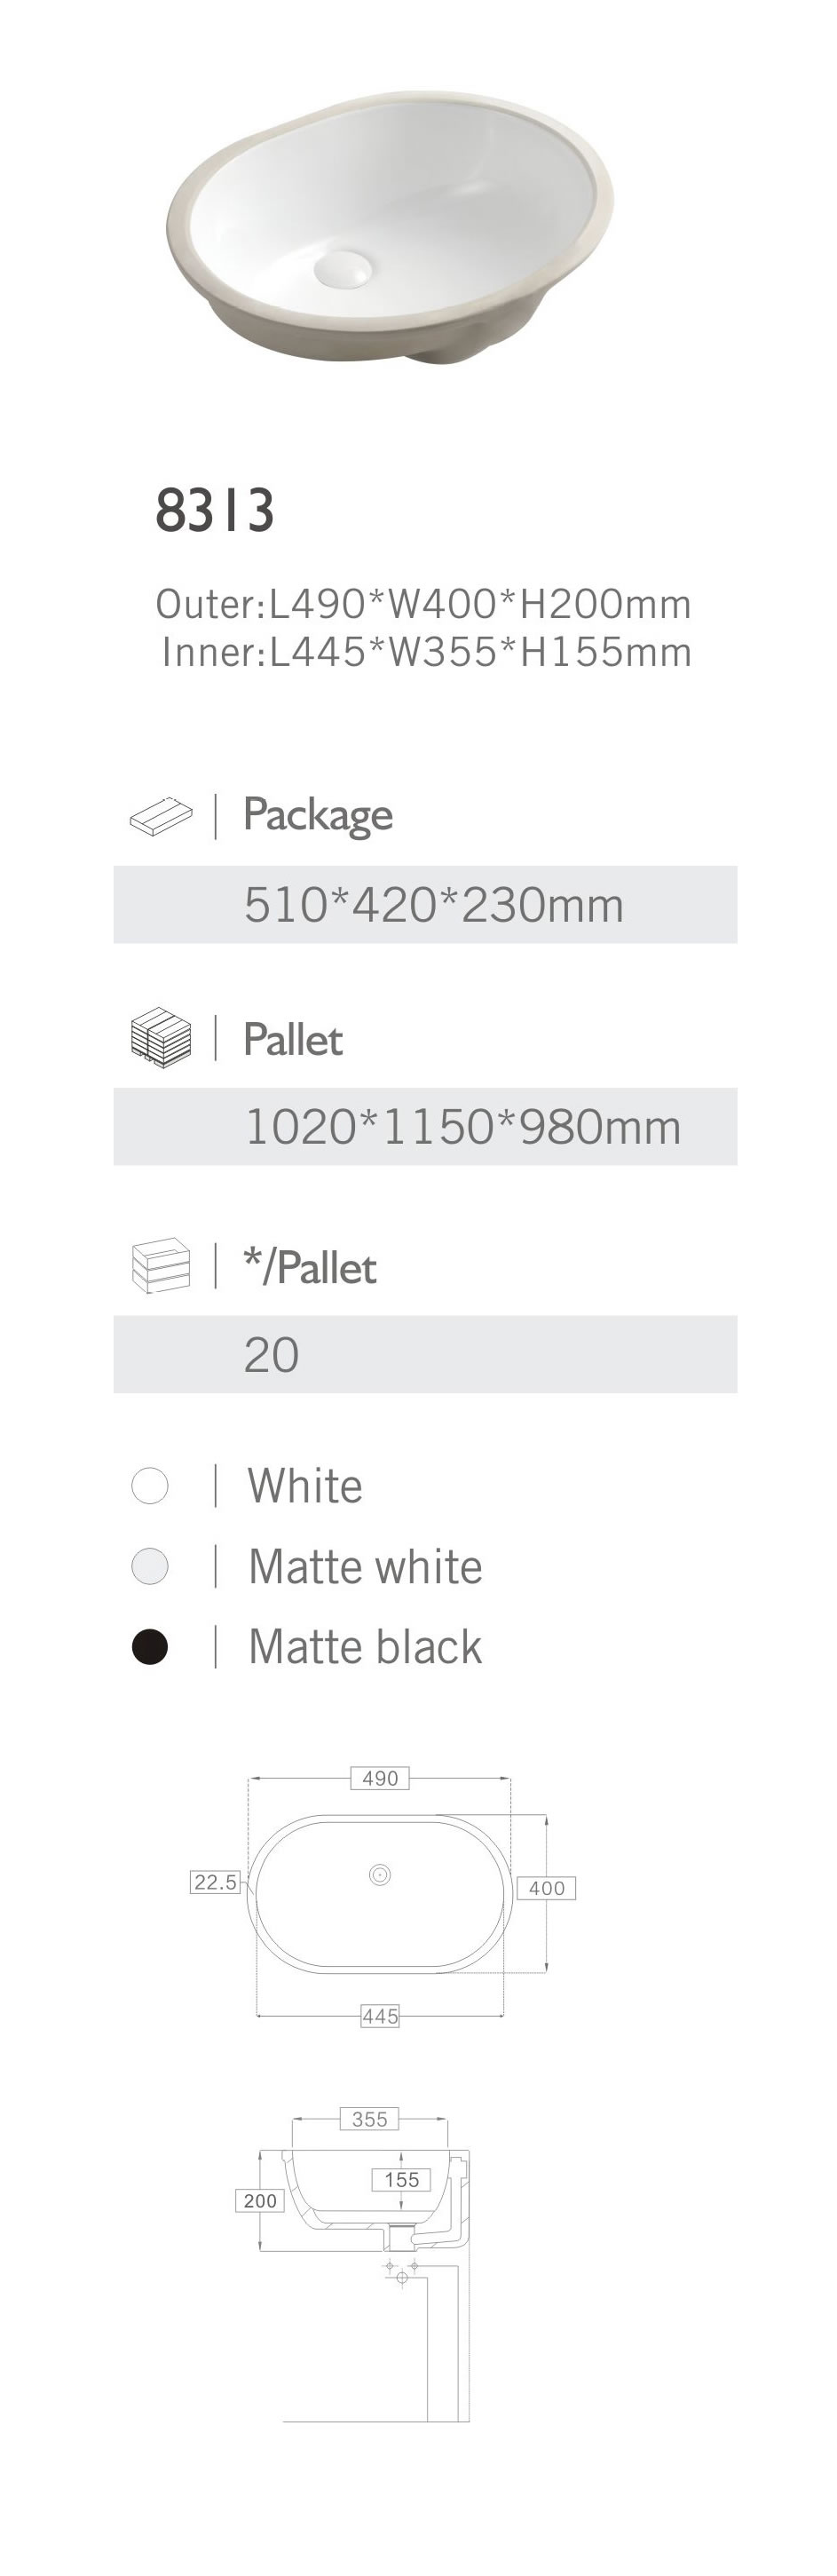Select the White color swatch
The height and width of the screenshot is (2576, 837).
[x=150, y=1485]
